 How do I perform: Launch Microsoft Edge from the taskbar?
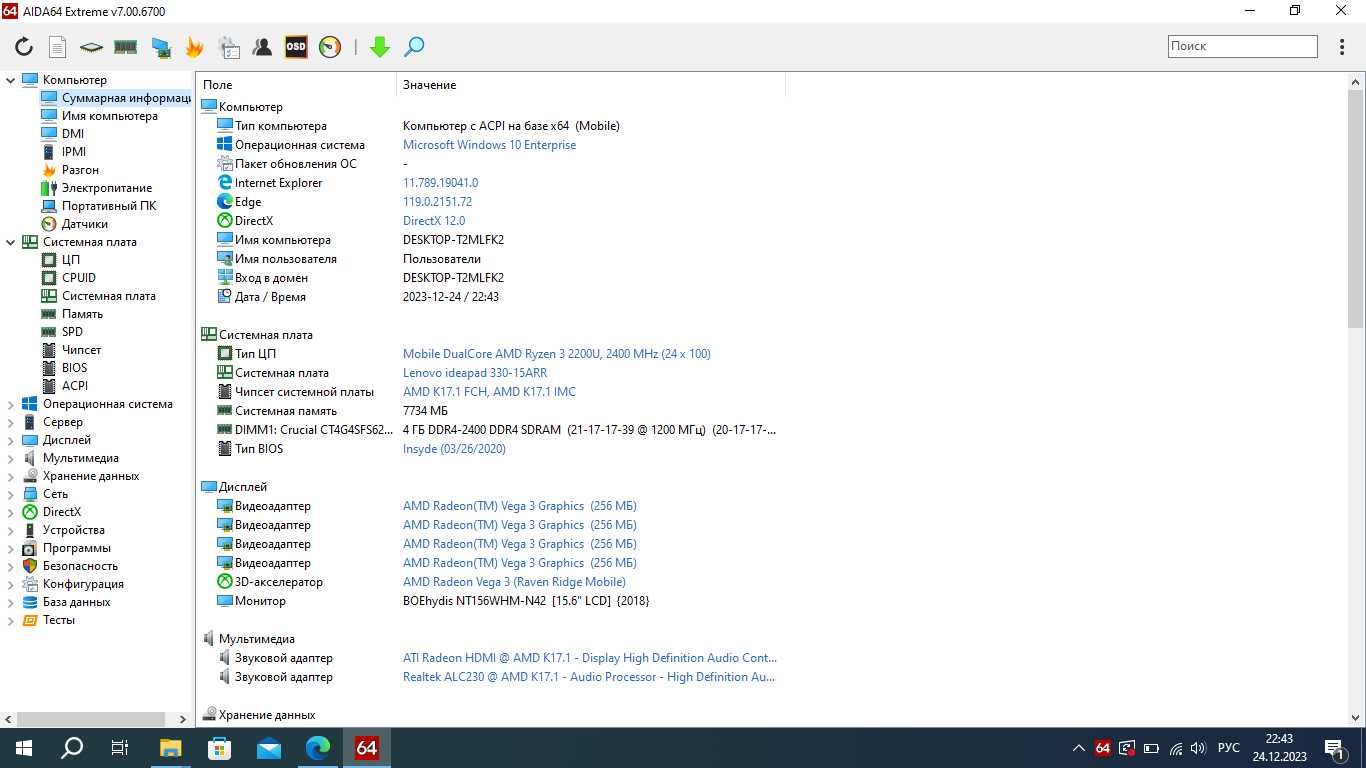318,748
